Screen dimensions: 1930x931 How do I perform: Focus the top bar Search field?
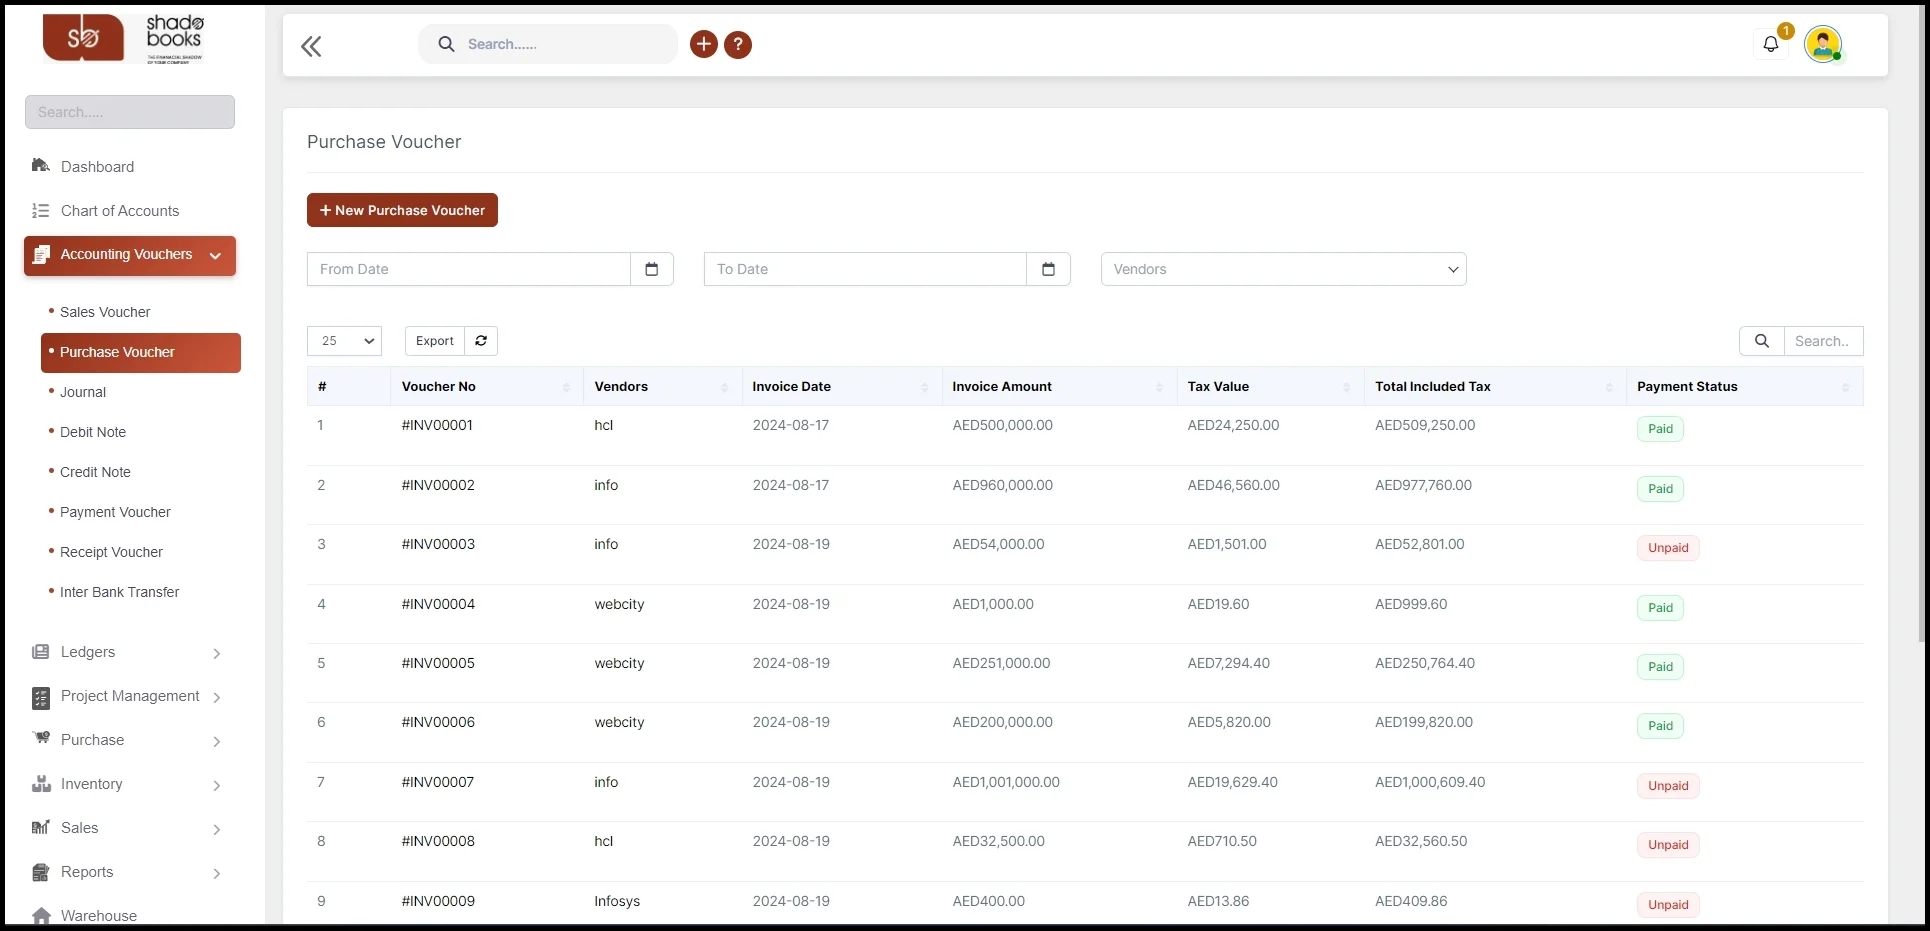point(548,44)
